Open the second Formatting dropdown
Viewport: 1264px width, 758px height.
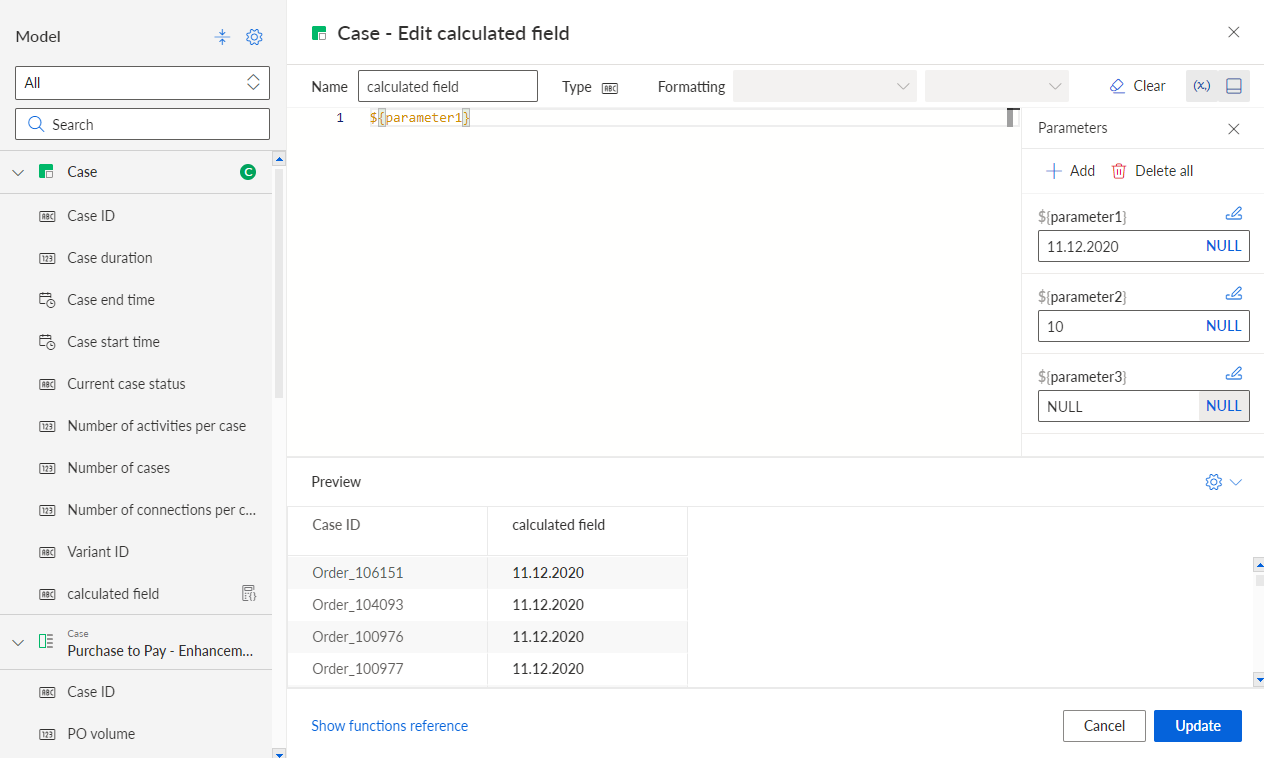click(x=997, y=86)
